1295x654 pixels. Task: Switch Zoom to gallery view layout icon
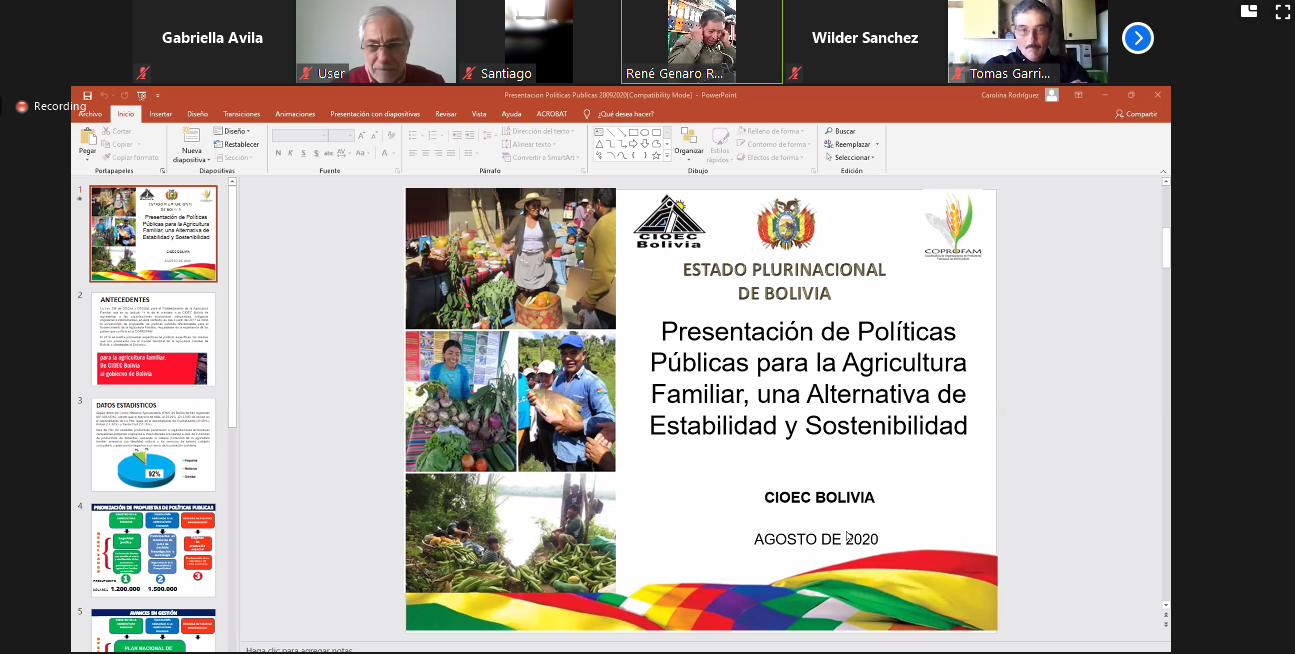click(x=1249, y=11)
